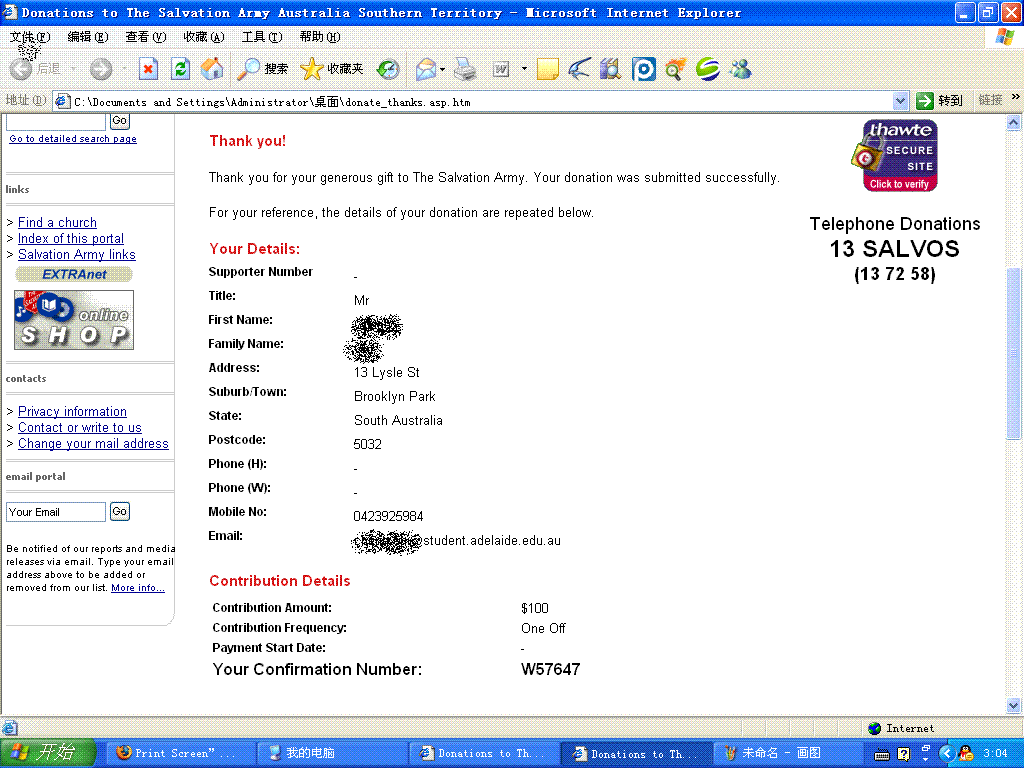Click the vertical scrollbar down arrow
1024x768 pixels.
[x=1014, y=706]
